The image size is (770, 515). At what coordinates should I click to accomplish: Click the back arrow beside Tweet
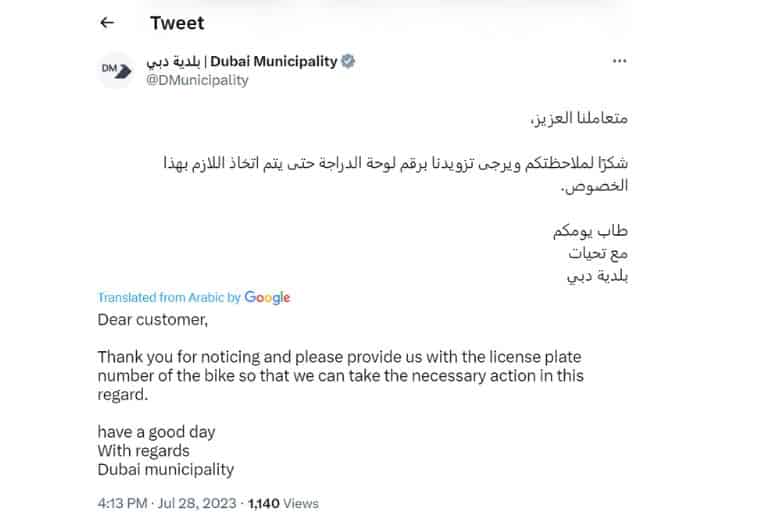coord(107,22)
